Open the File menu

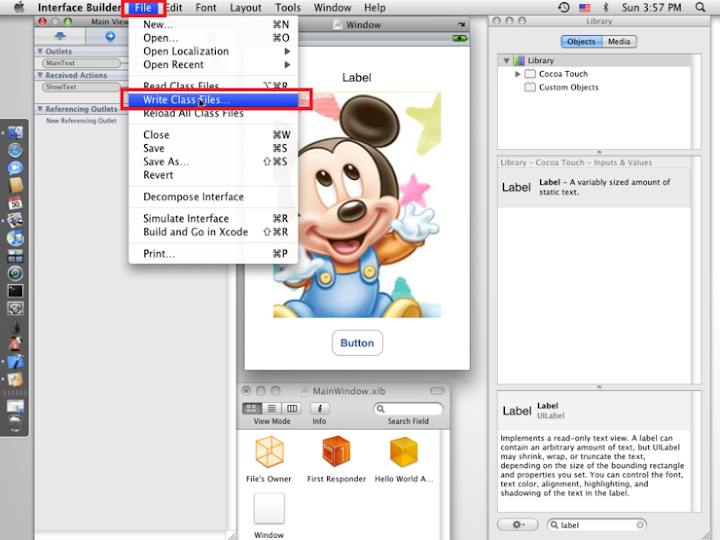[143, 7]
